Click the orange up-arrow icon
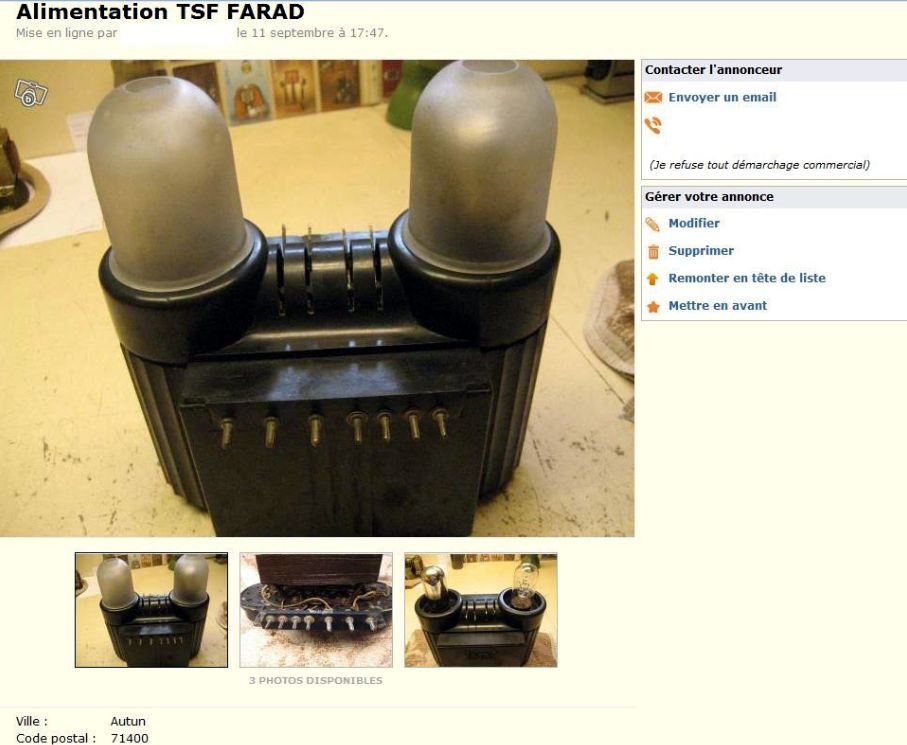The width and height of the screenshot is (907, 745). [652, 279]
